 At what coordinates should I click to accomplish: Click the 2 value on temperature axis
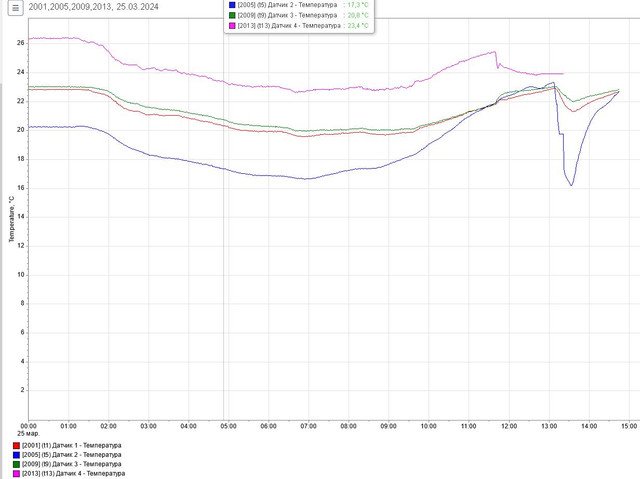[x=22, y=390]
